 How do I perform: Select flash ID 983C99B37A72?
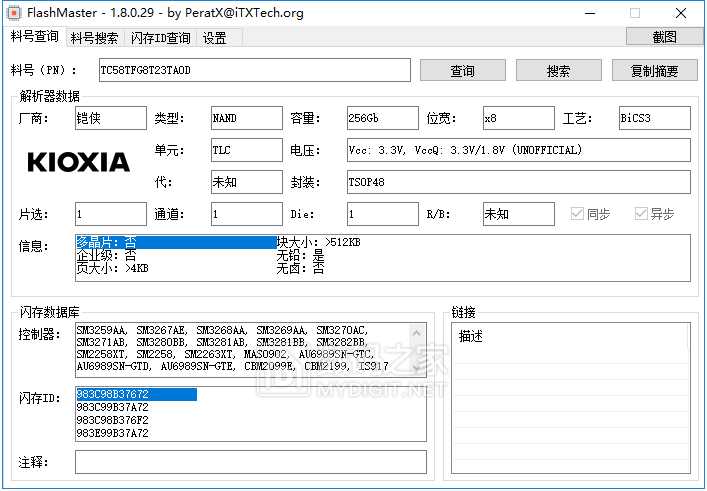tap(113, 407)
